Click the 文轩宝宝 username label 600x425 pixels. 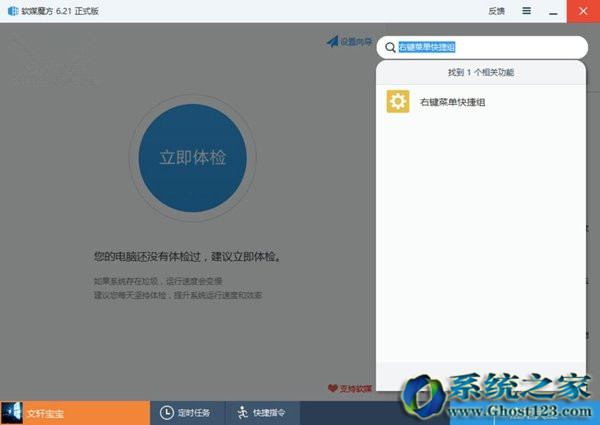[x=45, y=413]
